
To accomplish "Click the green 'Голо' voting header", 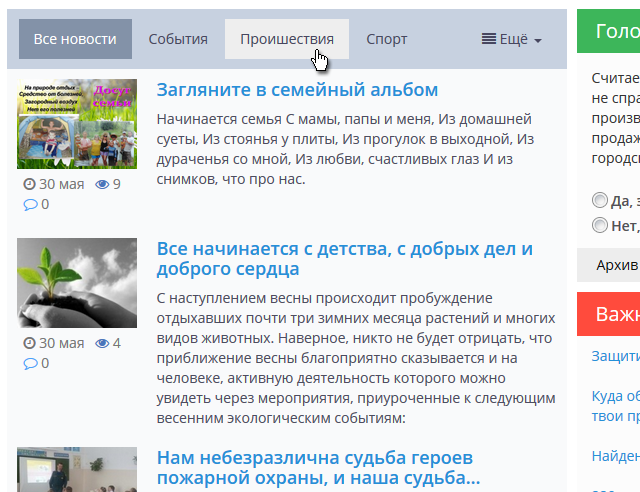I will (609, 31).
